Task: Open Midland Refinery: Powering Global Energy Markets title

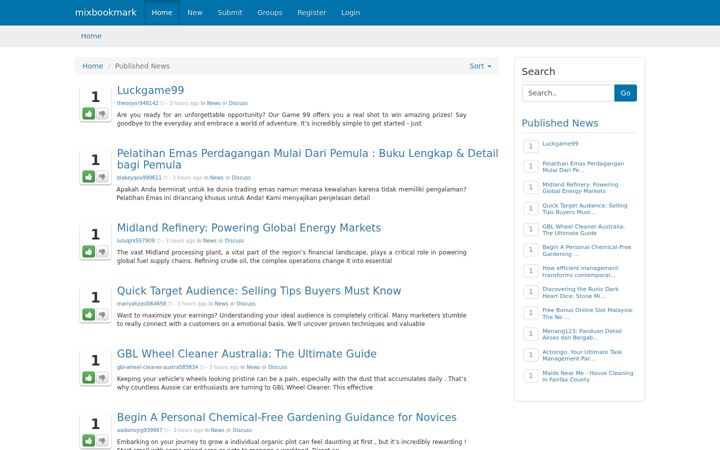Action: pos(248,228)
